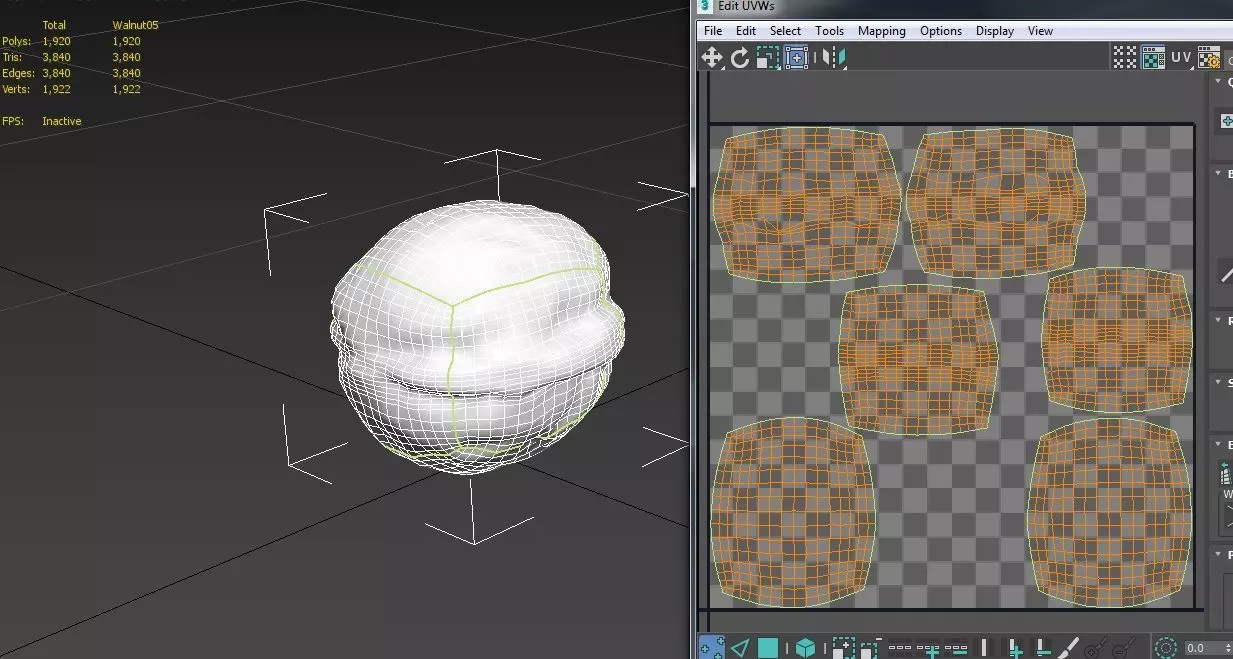Reduce the paint select brush size
Image resolution: width=1233 pixels, height=659 pixels.
[x=1124, y=648]
